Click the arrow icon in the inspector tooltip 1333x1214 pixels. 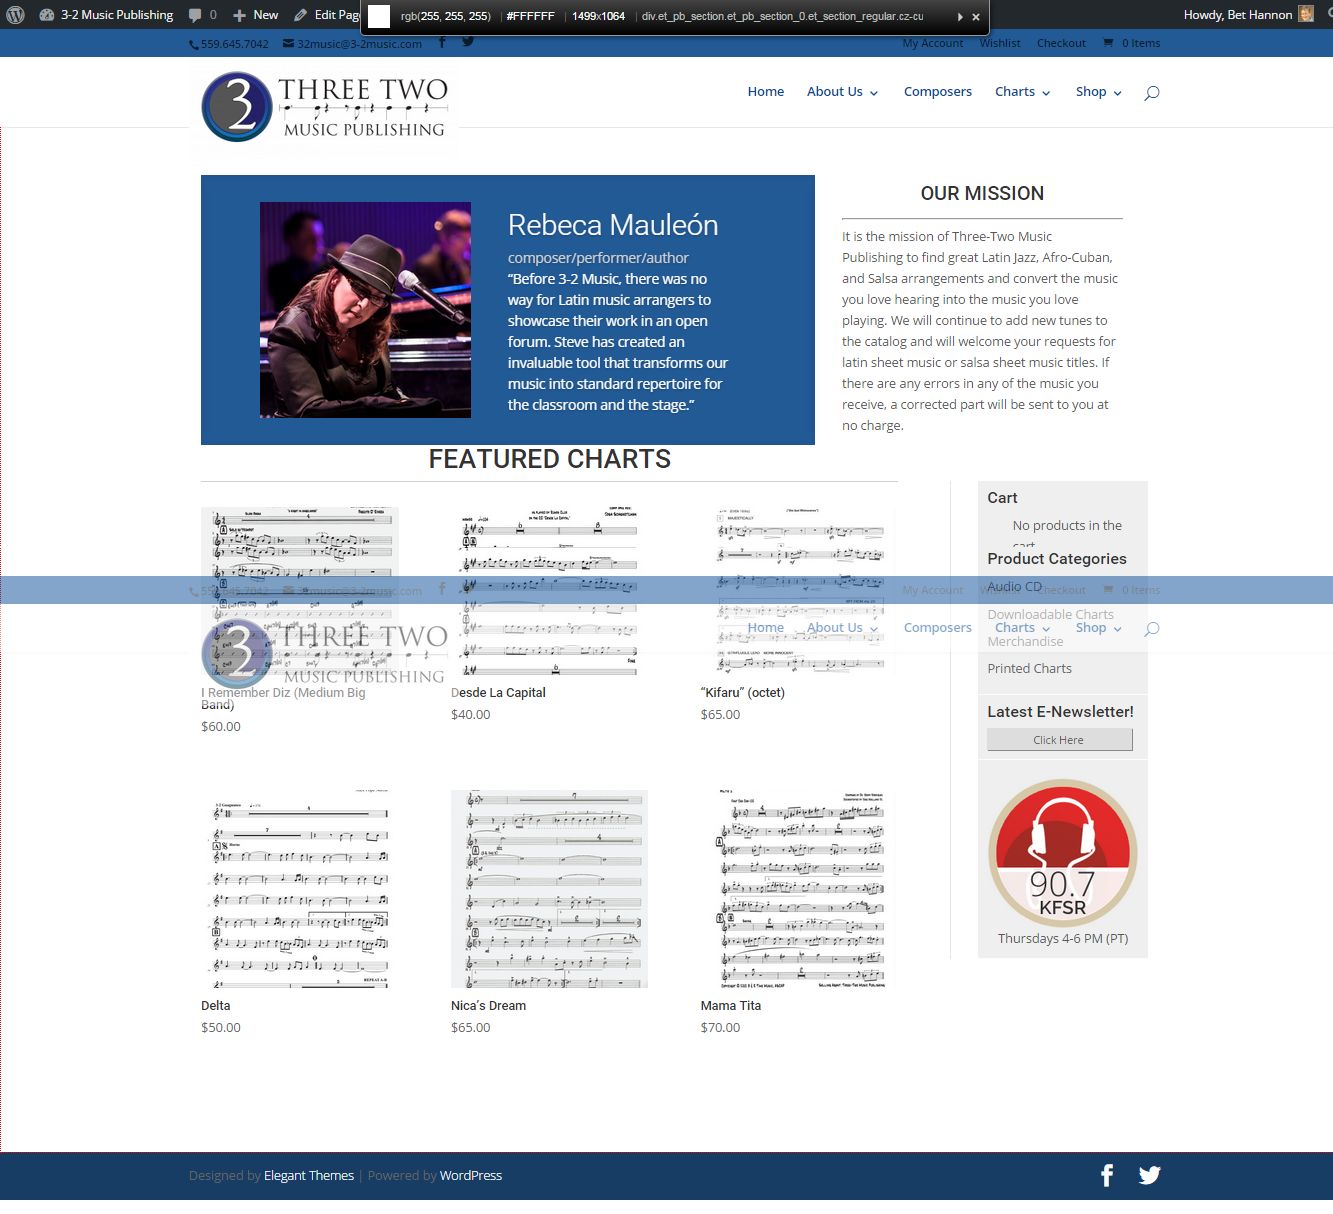tap(960, 16)
